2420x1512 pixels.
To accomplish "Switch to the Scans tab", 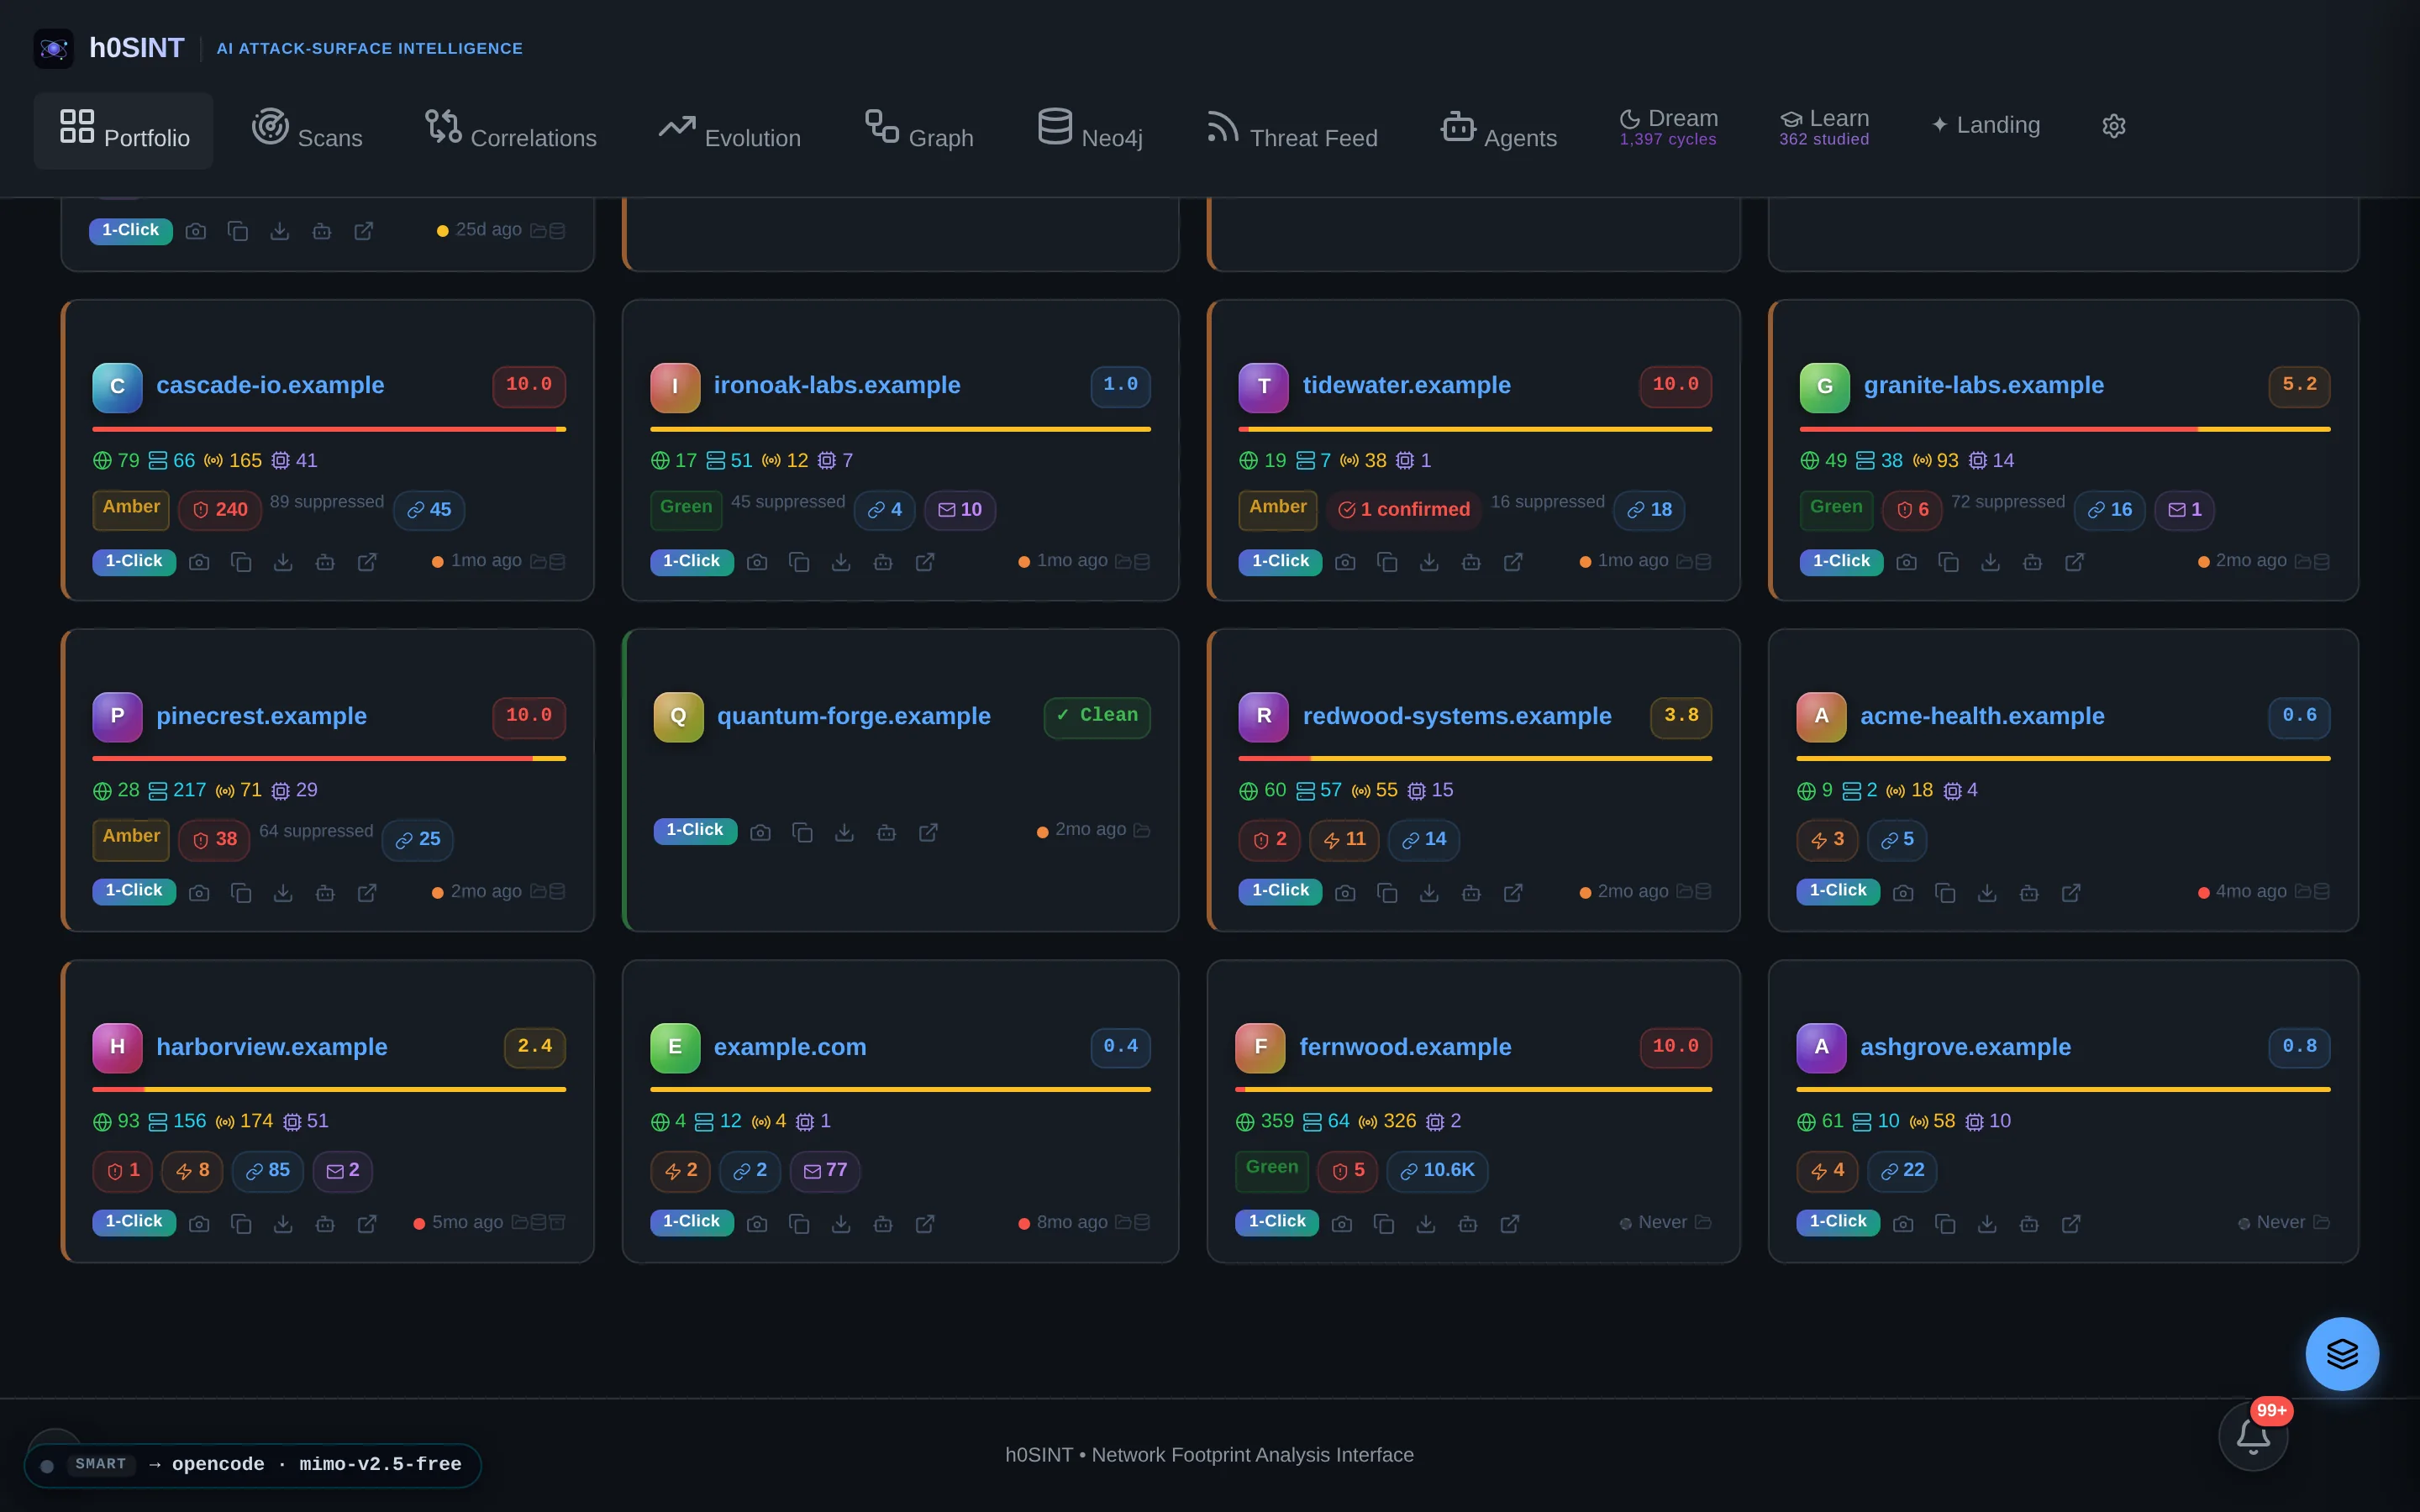I will [x=307, y=130].
